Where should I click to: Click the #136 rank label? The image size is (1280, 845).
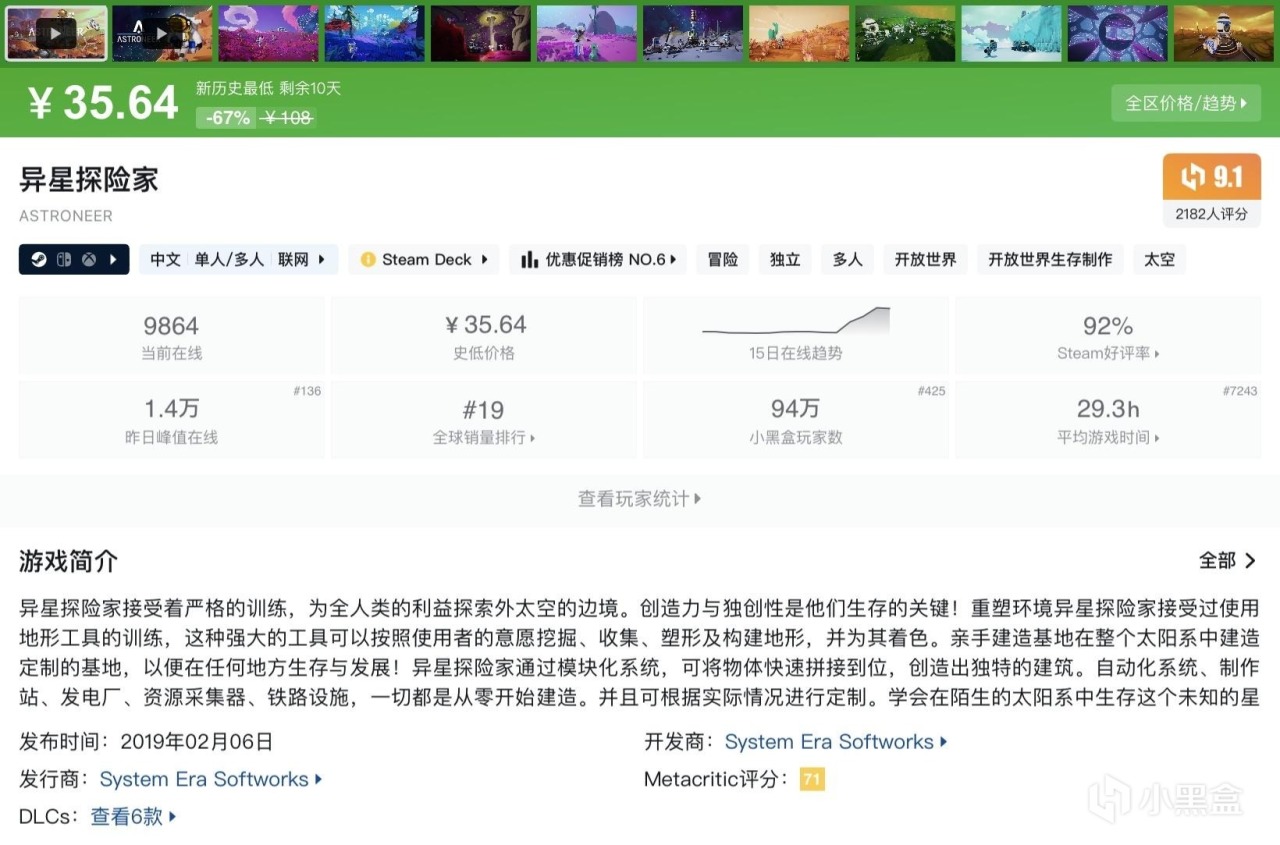click(x=307, y=391)
